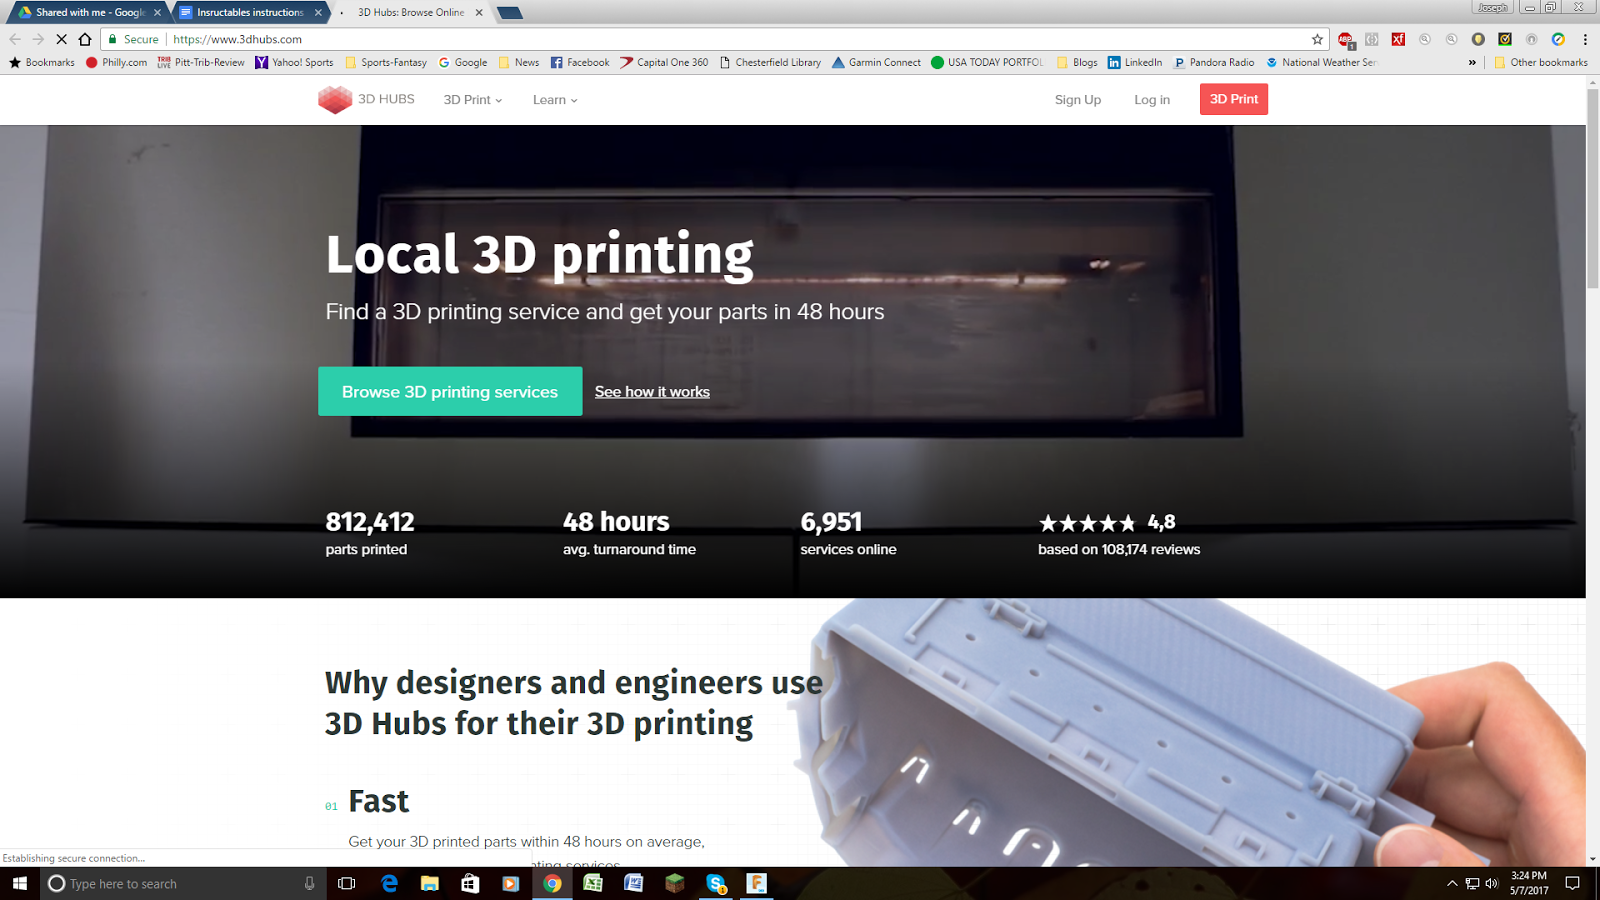The width and height of the screenshot is (1600, 900).
Task: Open the media player taskbar icon
Action: 511,883
